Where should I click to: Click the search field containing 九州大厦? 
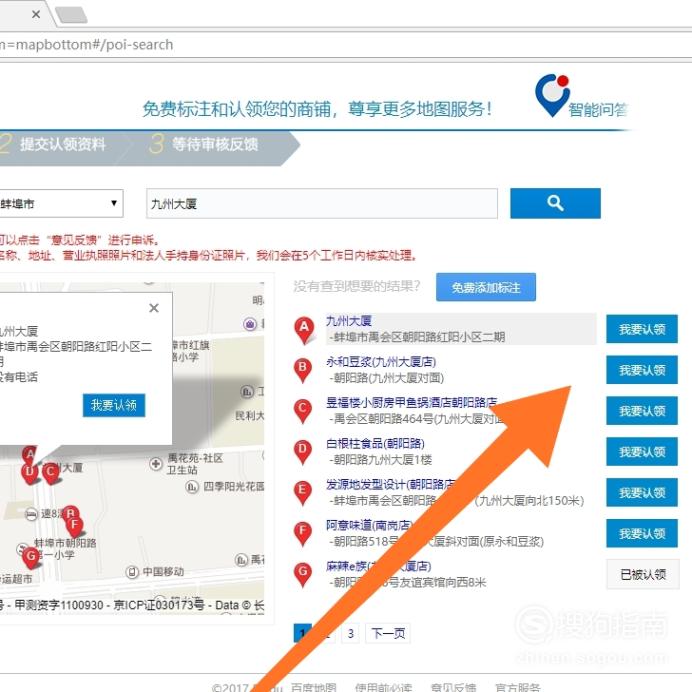point(322,203)
